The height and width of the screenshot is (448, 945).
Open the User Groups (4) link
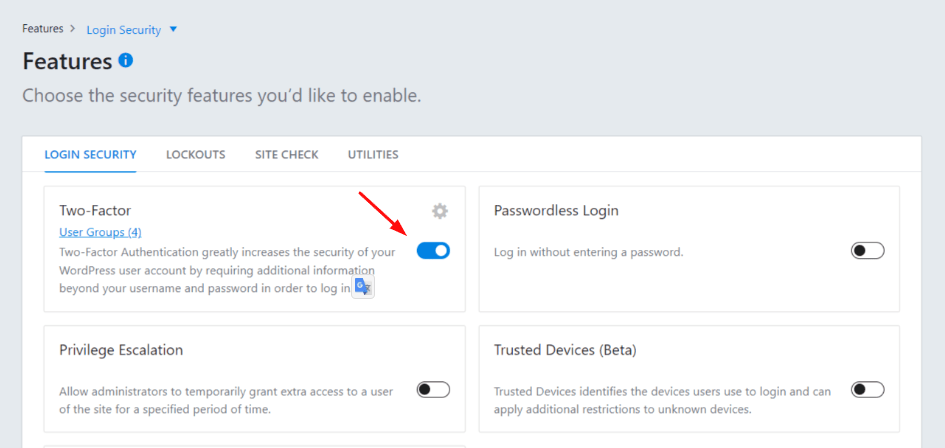[x=101, y=232]
